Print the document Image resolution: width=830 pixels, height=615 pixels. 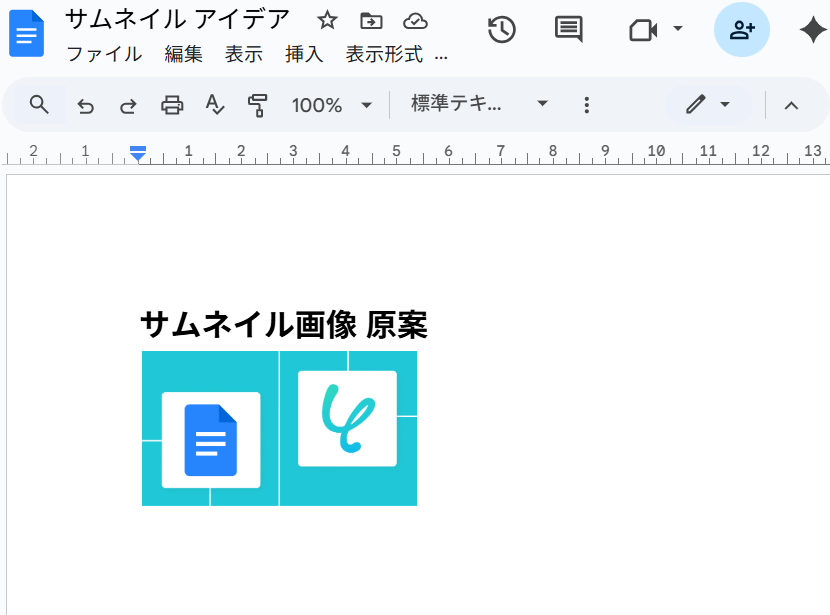[172, 105]
